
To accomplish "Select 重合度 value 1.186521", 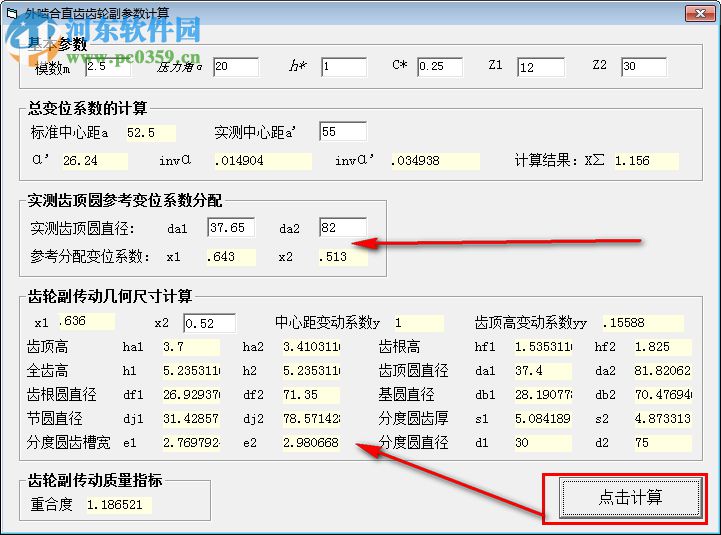I will point(119,505).
